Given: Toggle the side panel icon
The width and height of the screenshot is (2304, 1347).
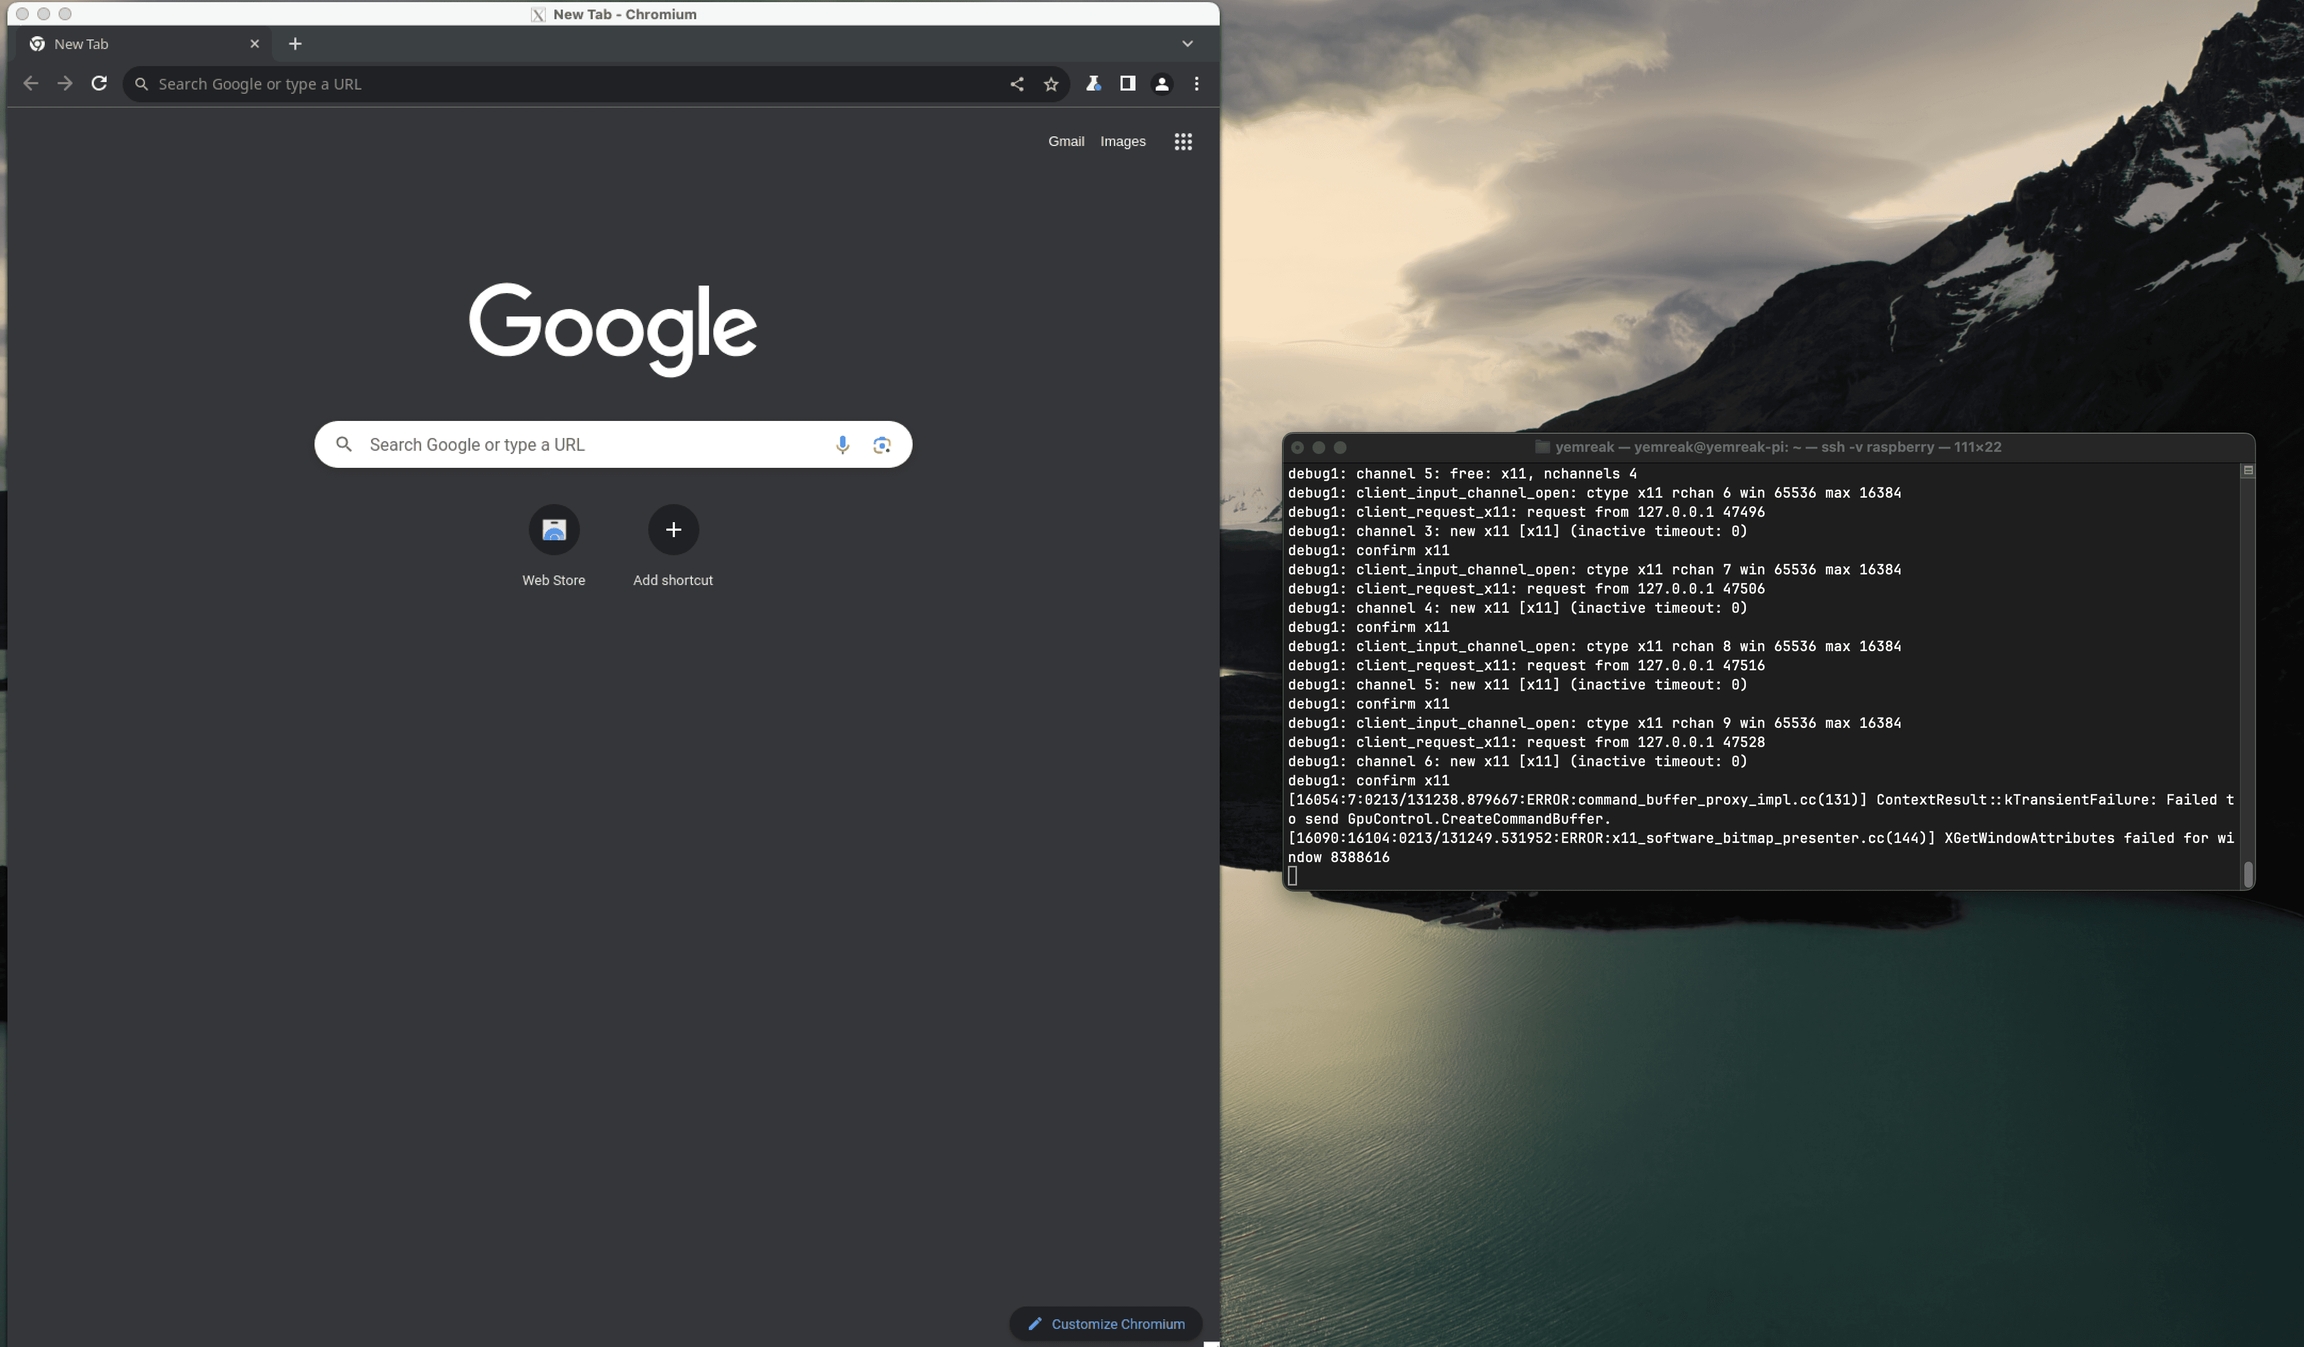Looking at the screenshot, I should (1127, 84).
